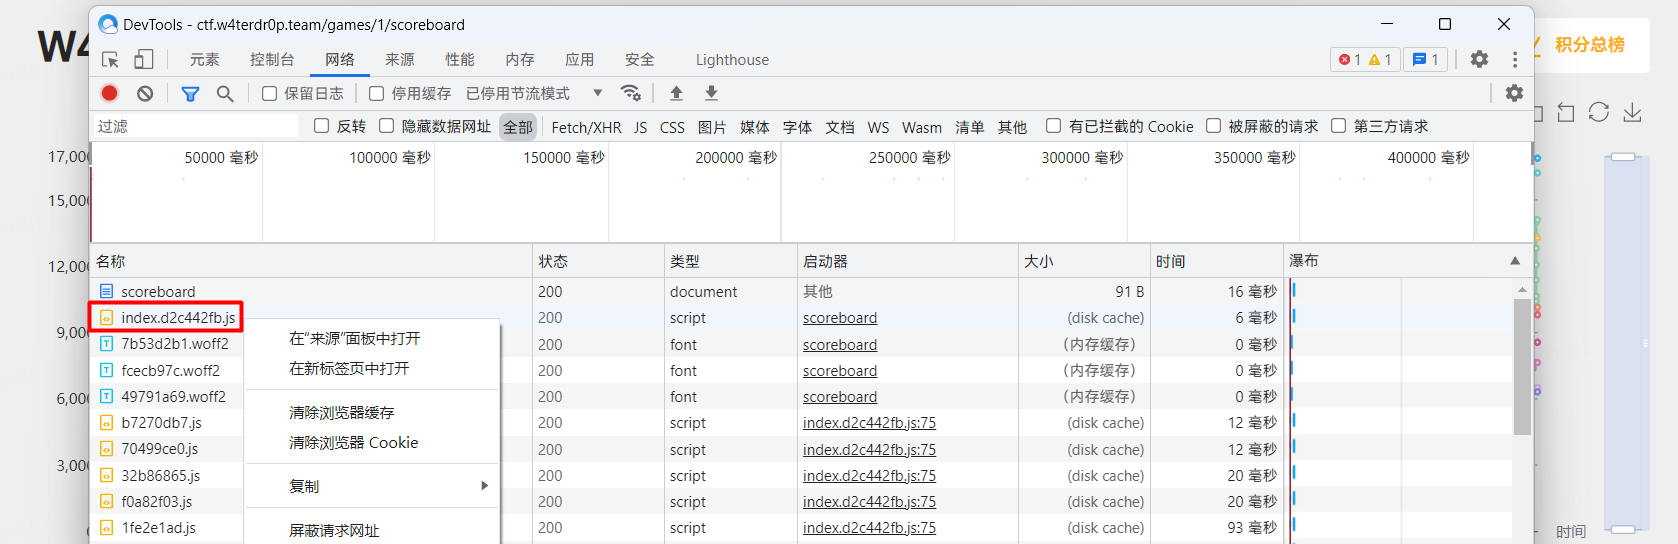Screen dimensions: 1678x544
Task: Clear the network log
Action: point(145,93)
